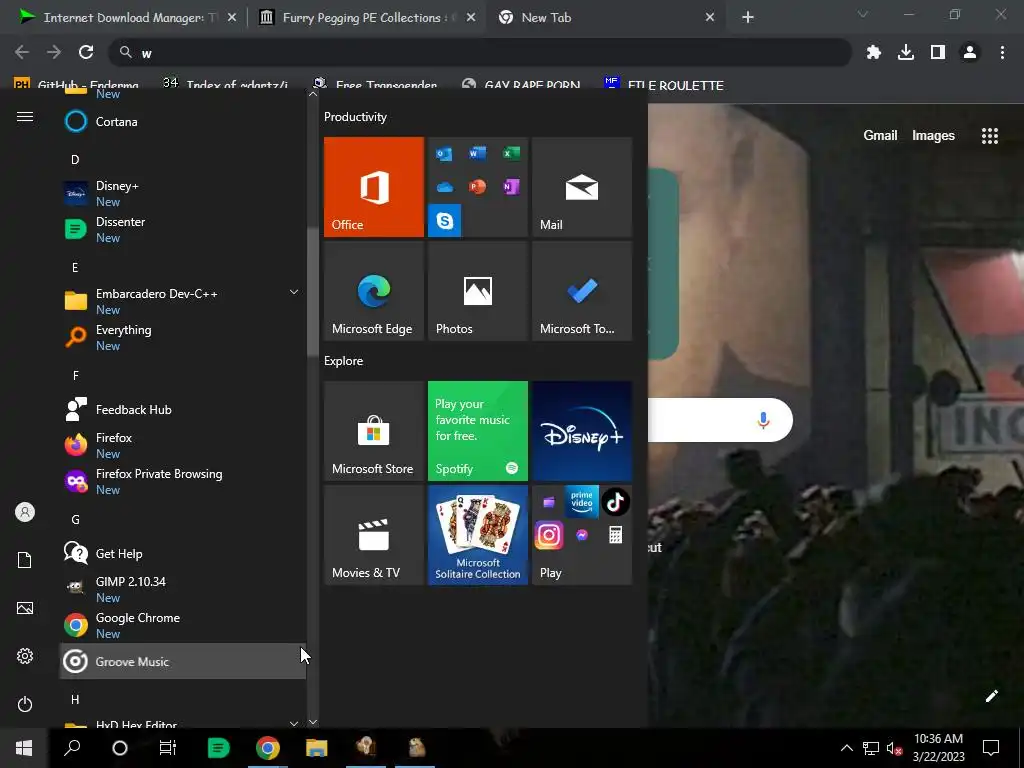Open Prime Video icon in Play tile
This screenshot has width=1024, height=768.
(582, 502)
